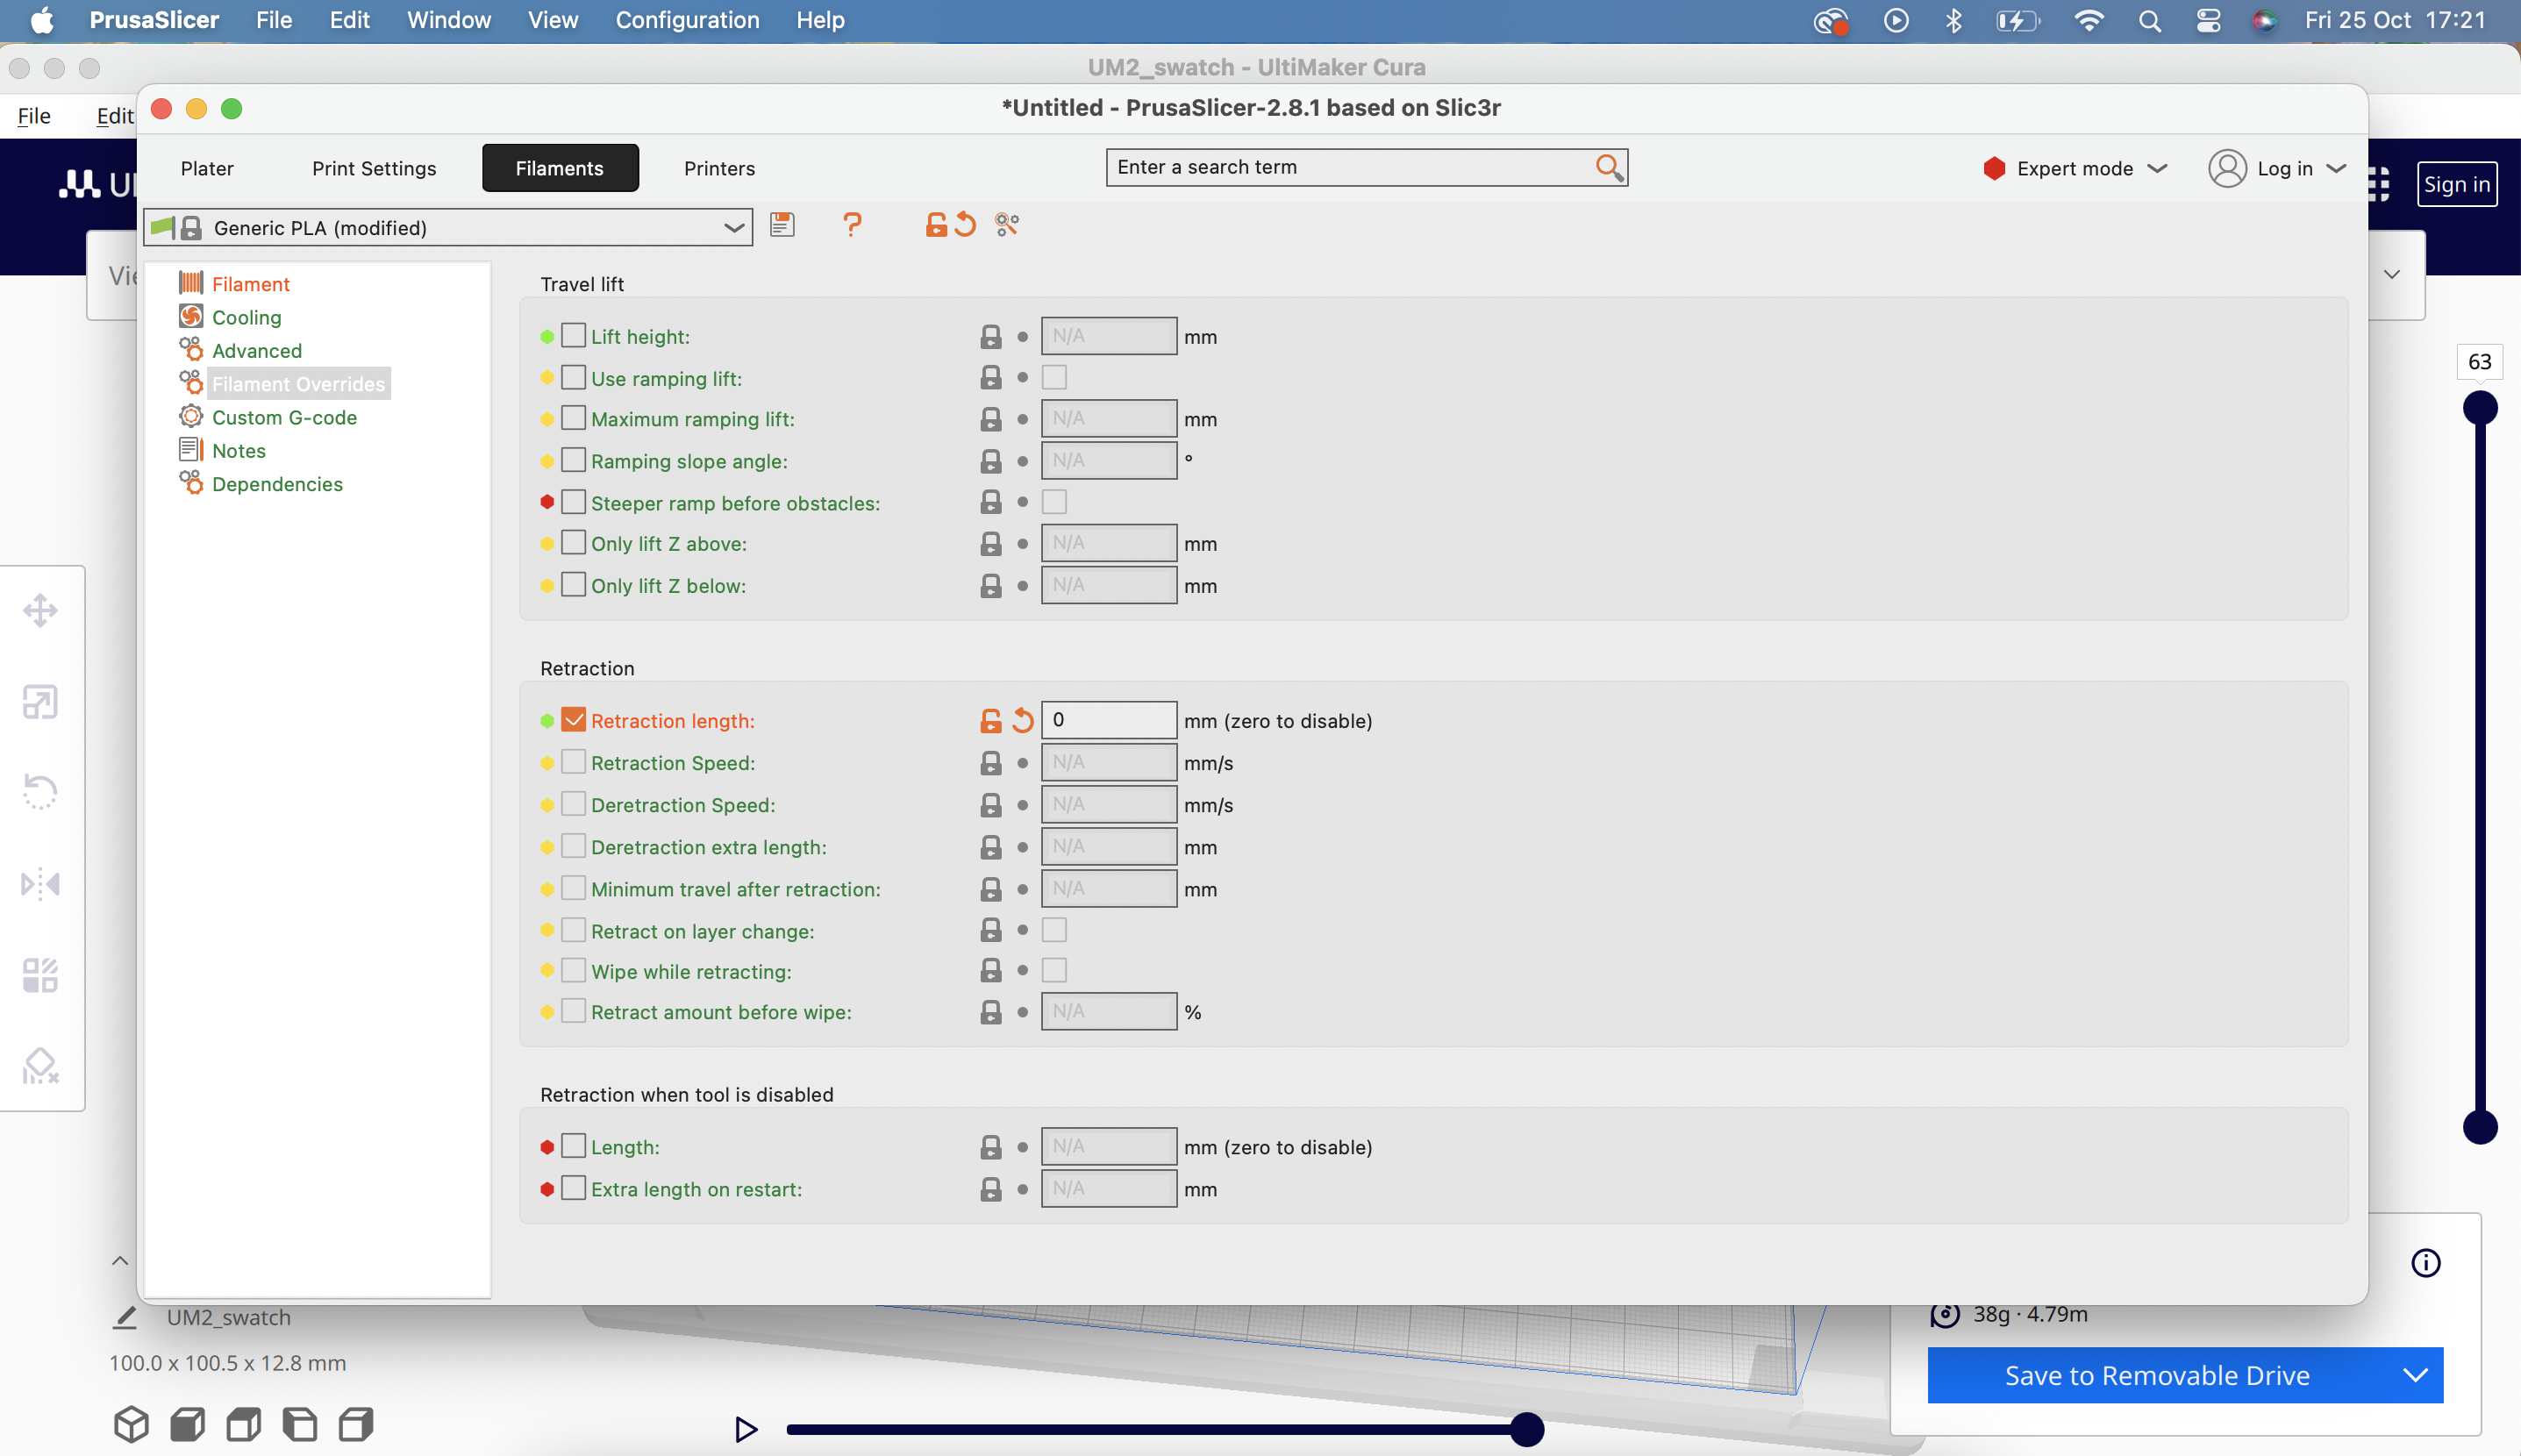This screenshot has height=1456, width=2521.
Task: Click the Cura Sign in button
Action: tap(2456, 184)
